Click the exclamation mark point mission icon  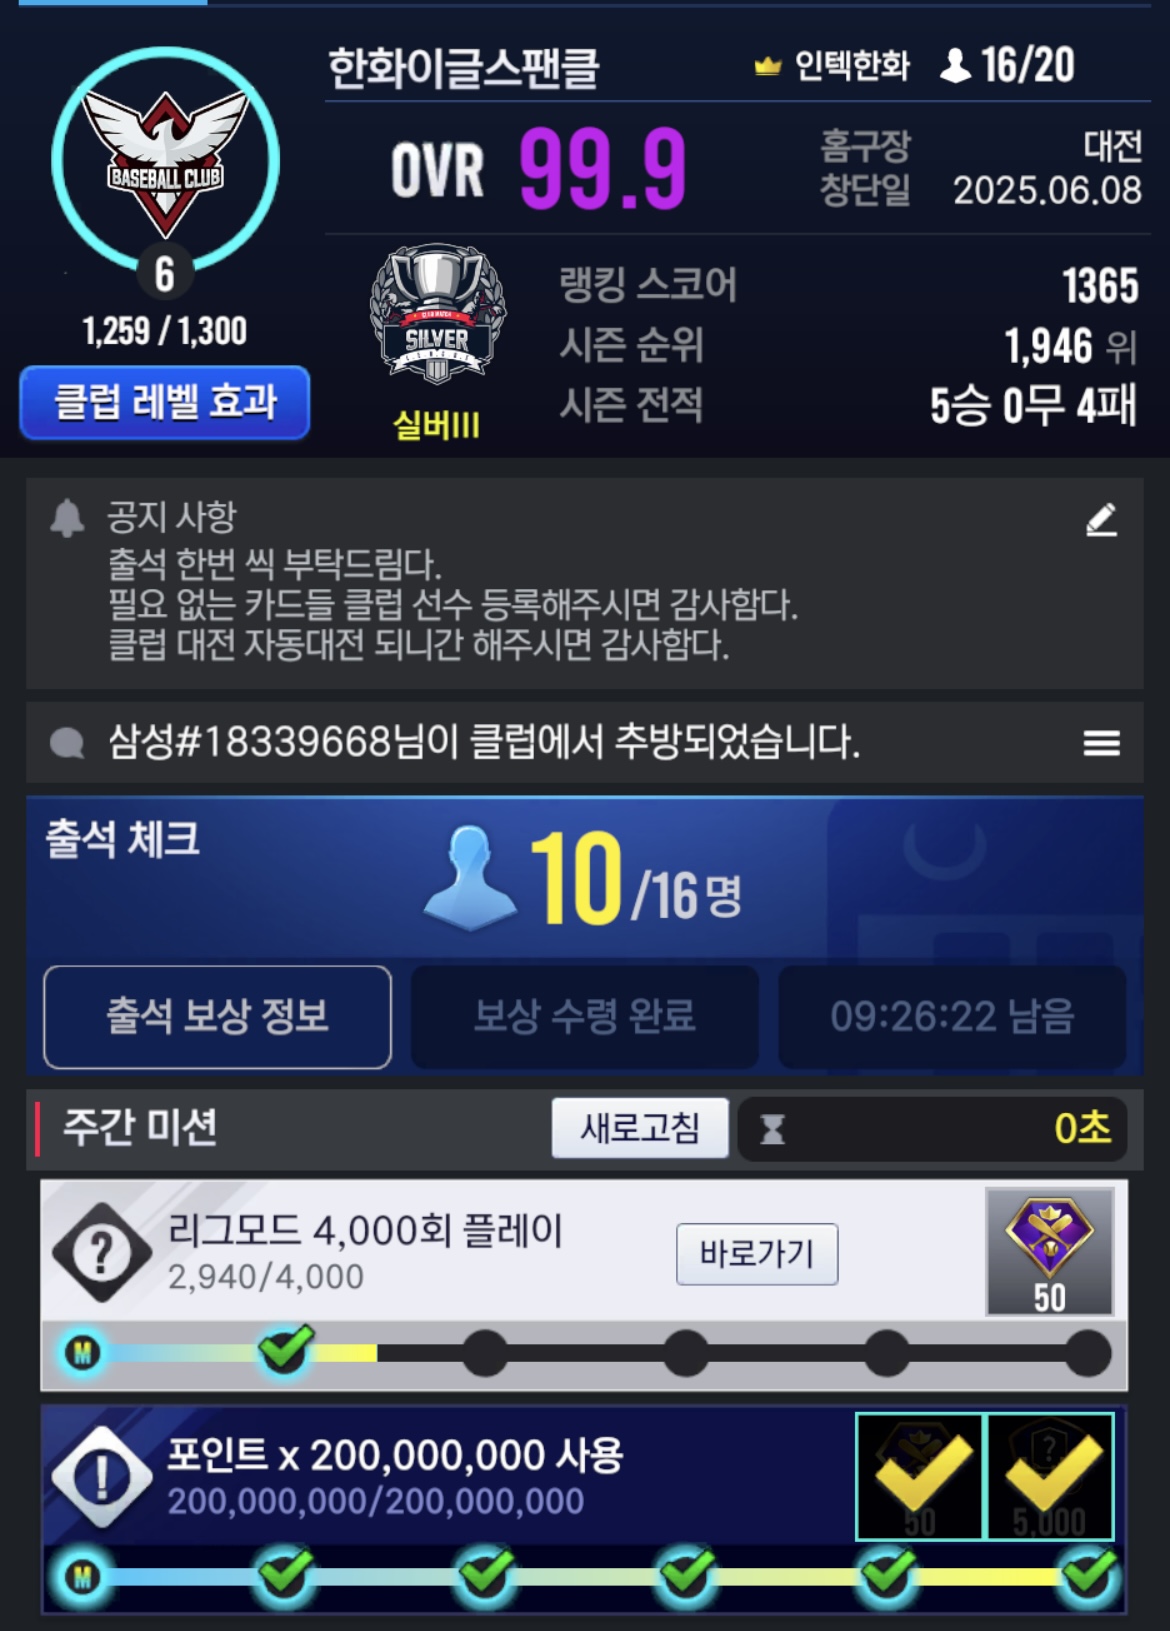[101, 1477]
